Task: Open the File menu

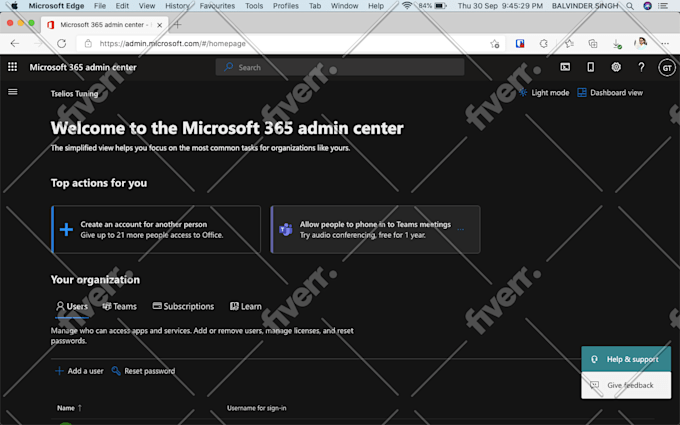Action: 100,6
